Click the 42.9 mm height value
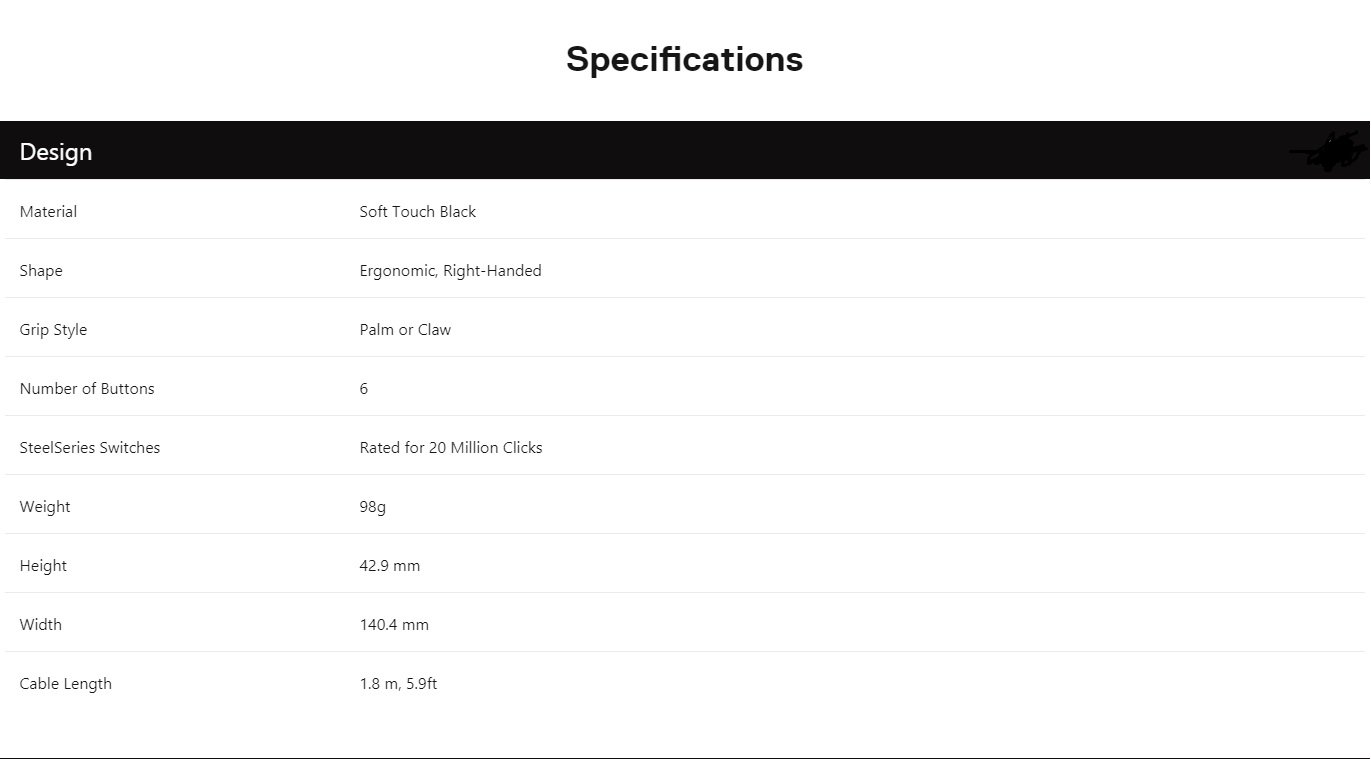This screenshot has width=1371, height=759. [x=390, y=566]
